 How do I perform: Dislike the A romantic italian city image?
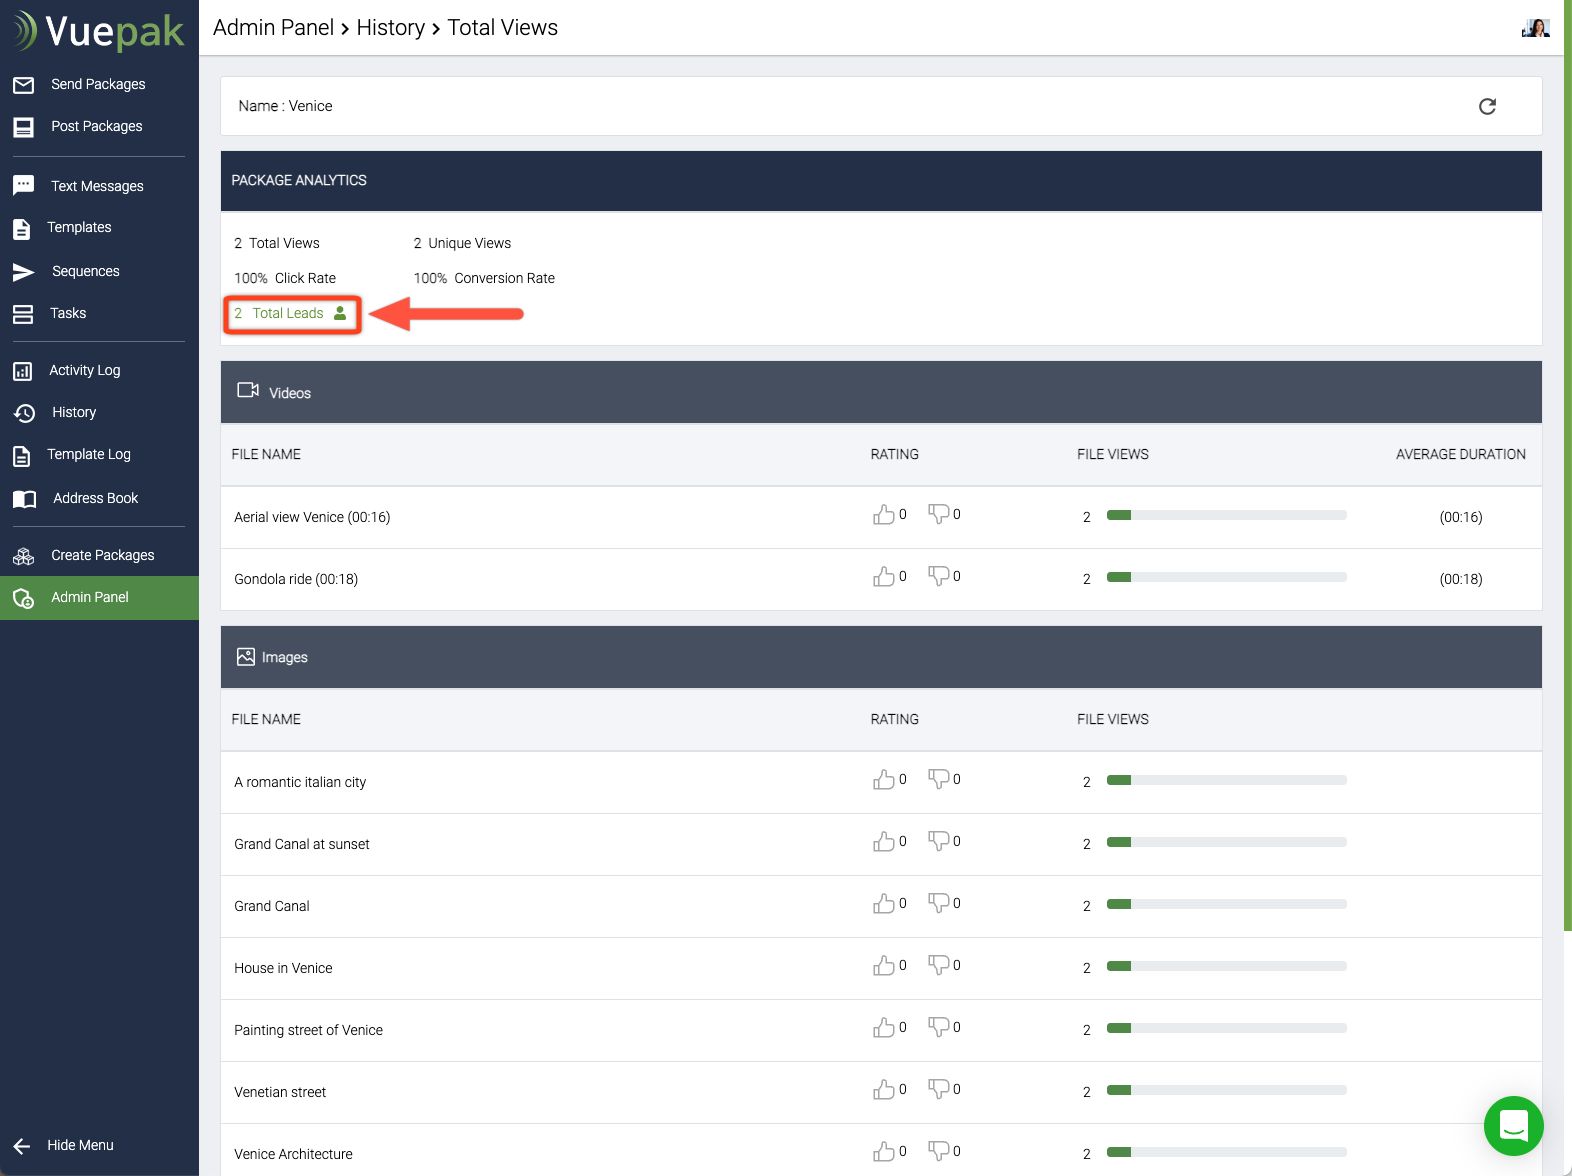click(938, 779)
